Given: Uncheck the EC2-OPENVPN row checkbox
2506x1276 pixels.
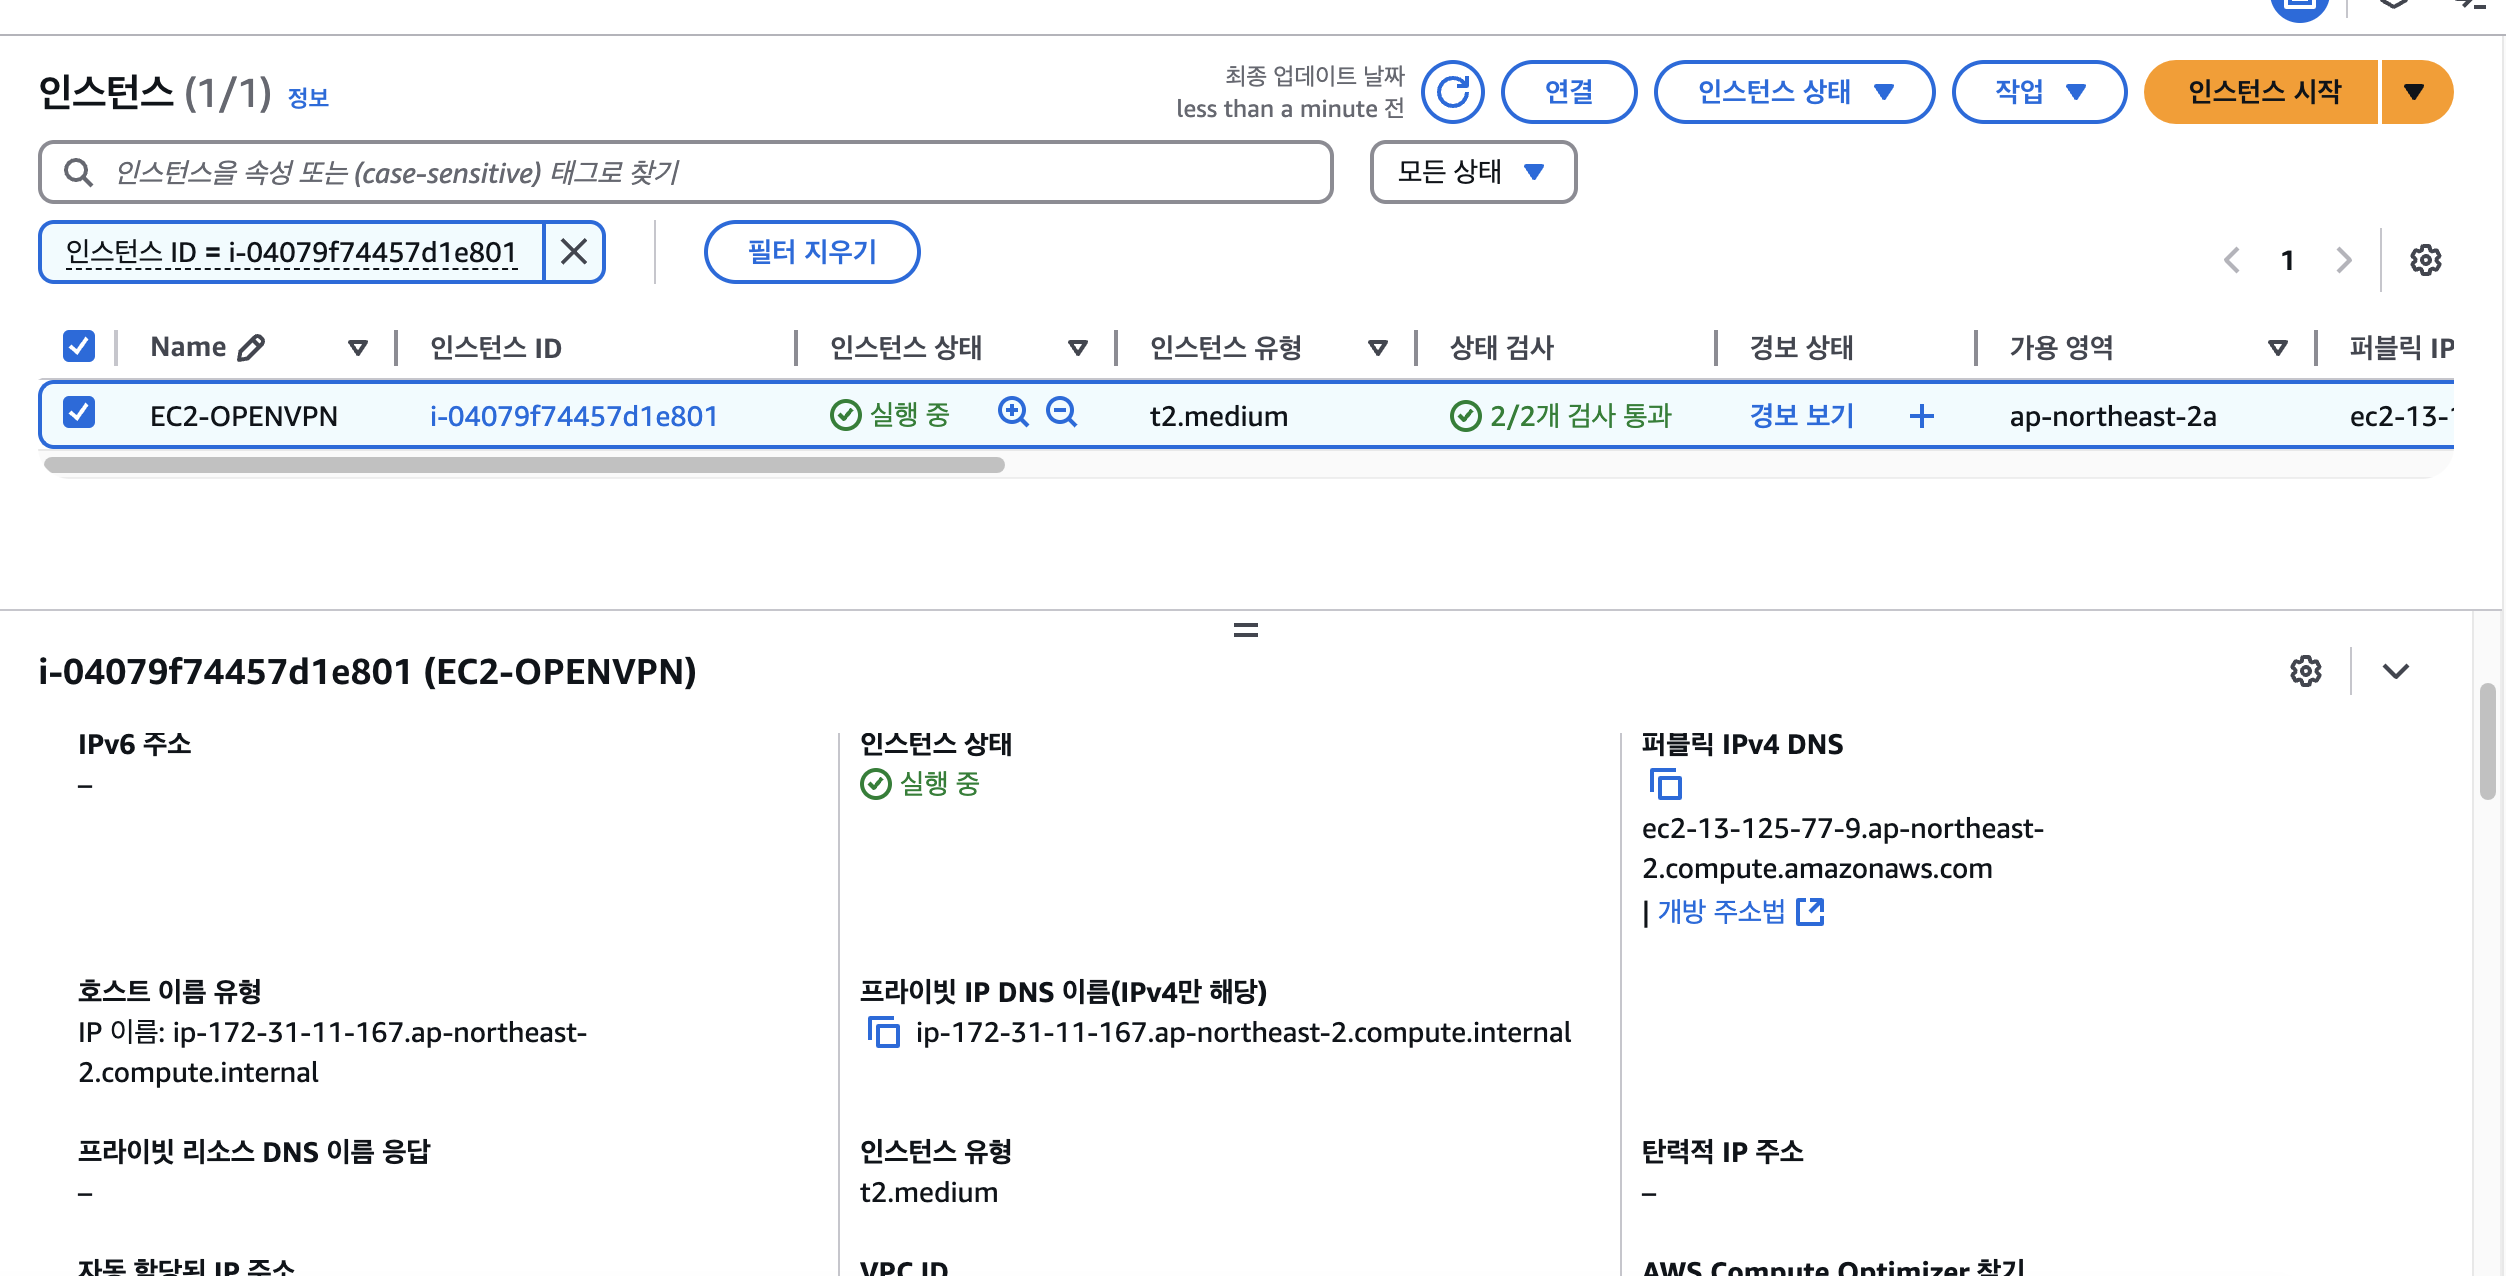Looking at the screenshot, I should click(79, 412).
